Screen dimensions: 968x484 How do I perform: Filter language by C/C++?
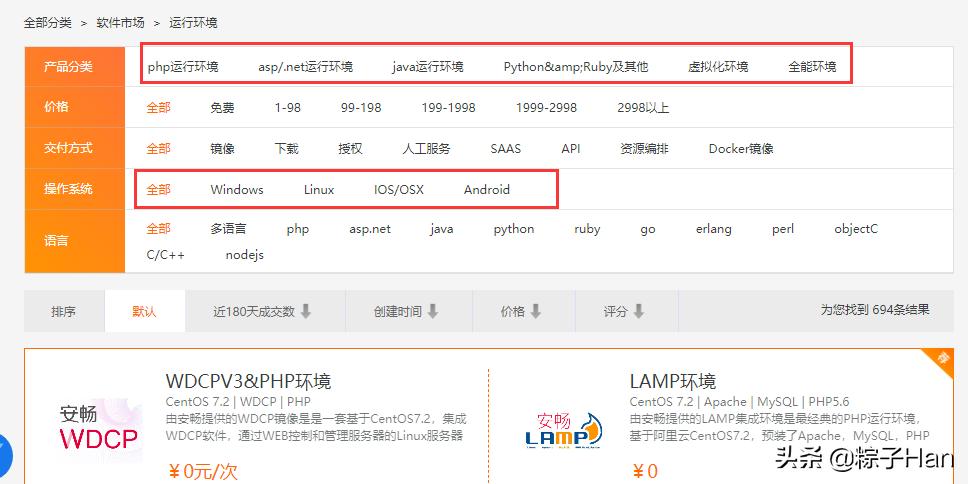click(x=165, y=255)
